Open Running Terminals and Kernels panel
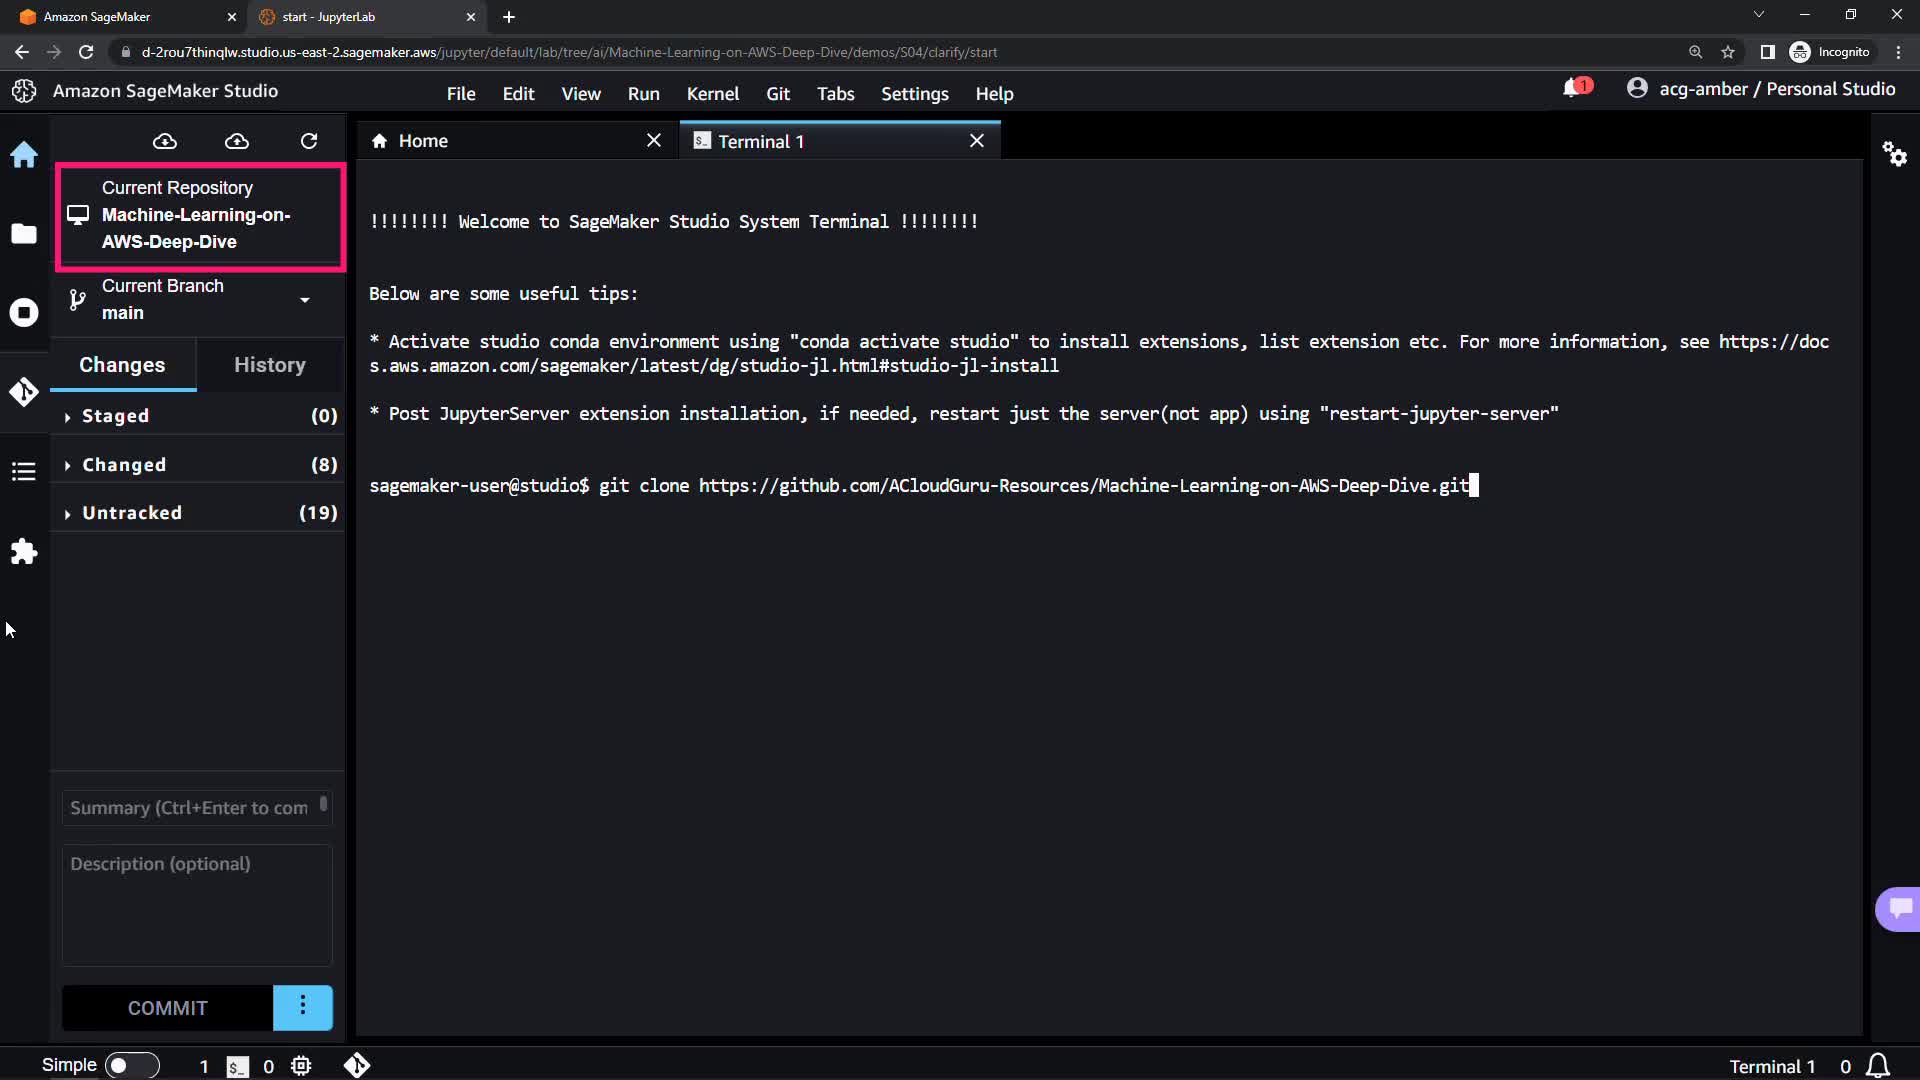This screenshot has height=1080, width=1920. pos(24,313)
